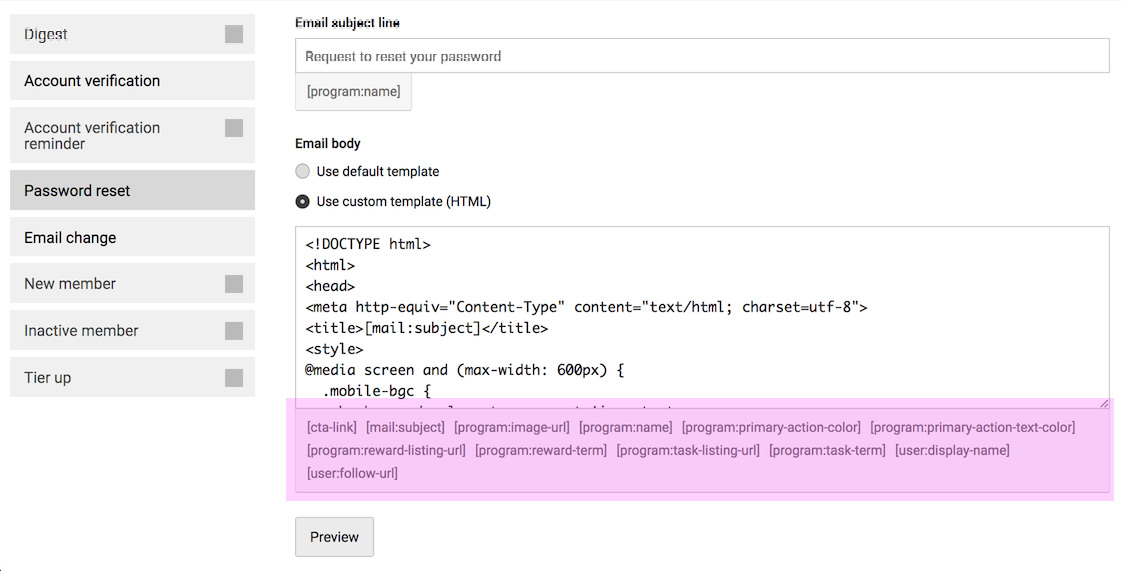This screenshot has height=571, width=1121.
Task: Insert the [program:image-url] token
Action: (511, 428)
